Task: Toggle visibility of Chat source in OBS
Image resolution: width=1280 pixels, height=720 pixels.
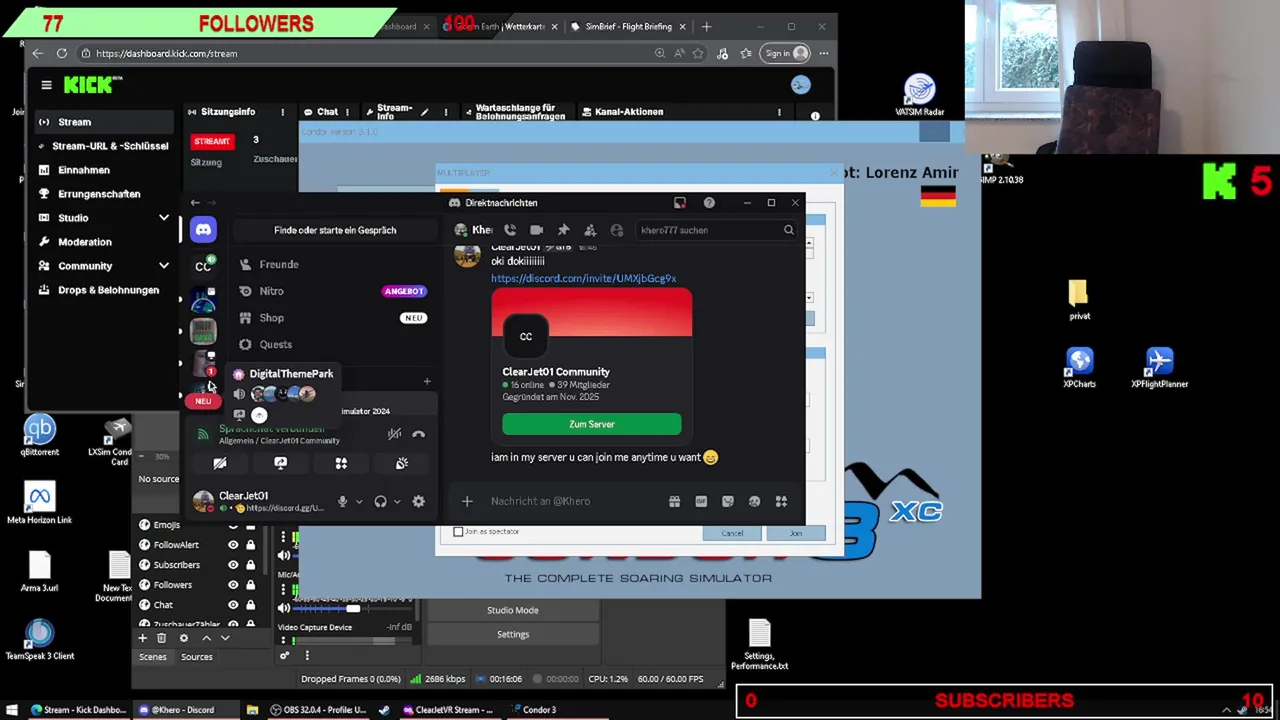Action: point(233,605)
